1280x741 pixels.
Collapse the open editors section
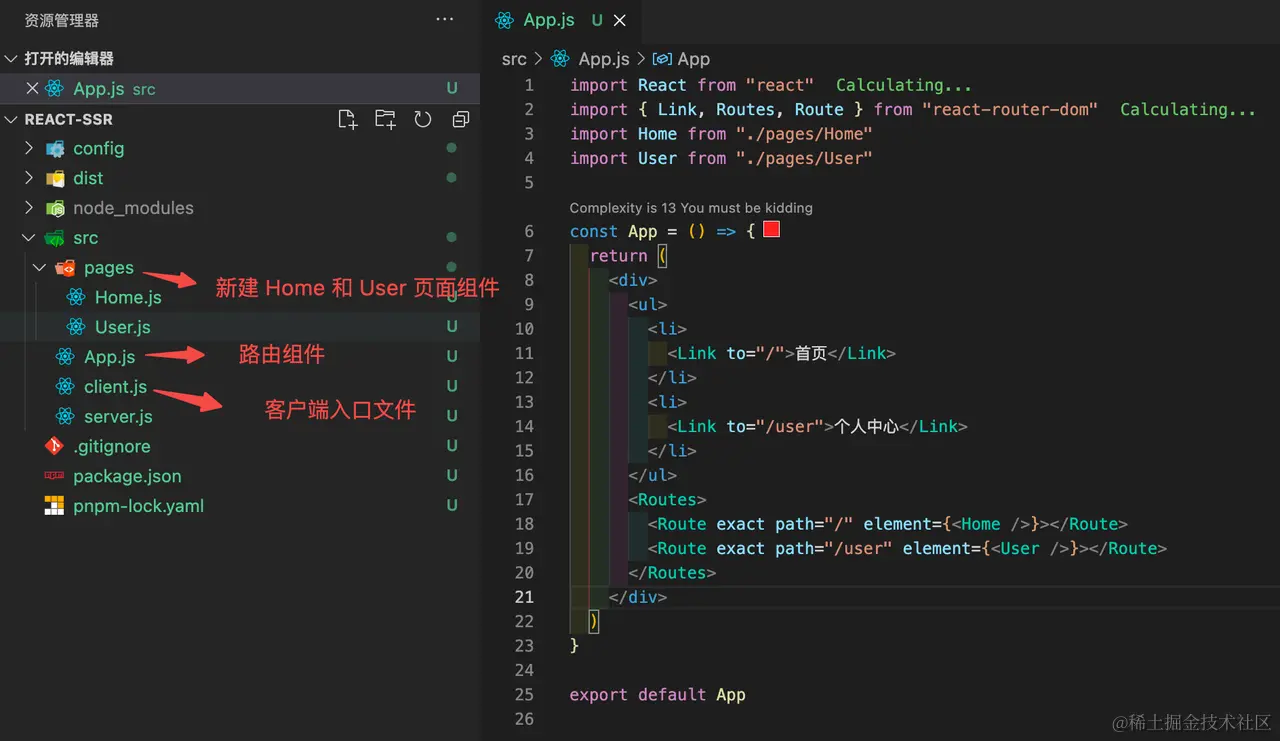coord(12,58)
